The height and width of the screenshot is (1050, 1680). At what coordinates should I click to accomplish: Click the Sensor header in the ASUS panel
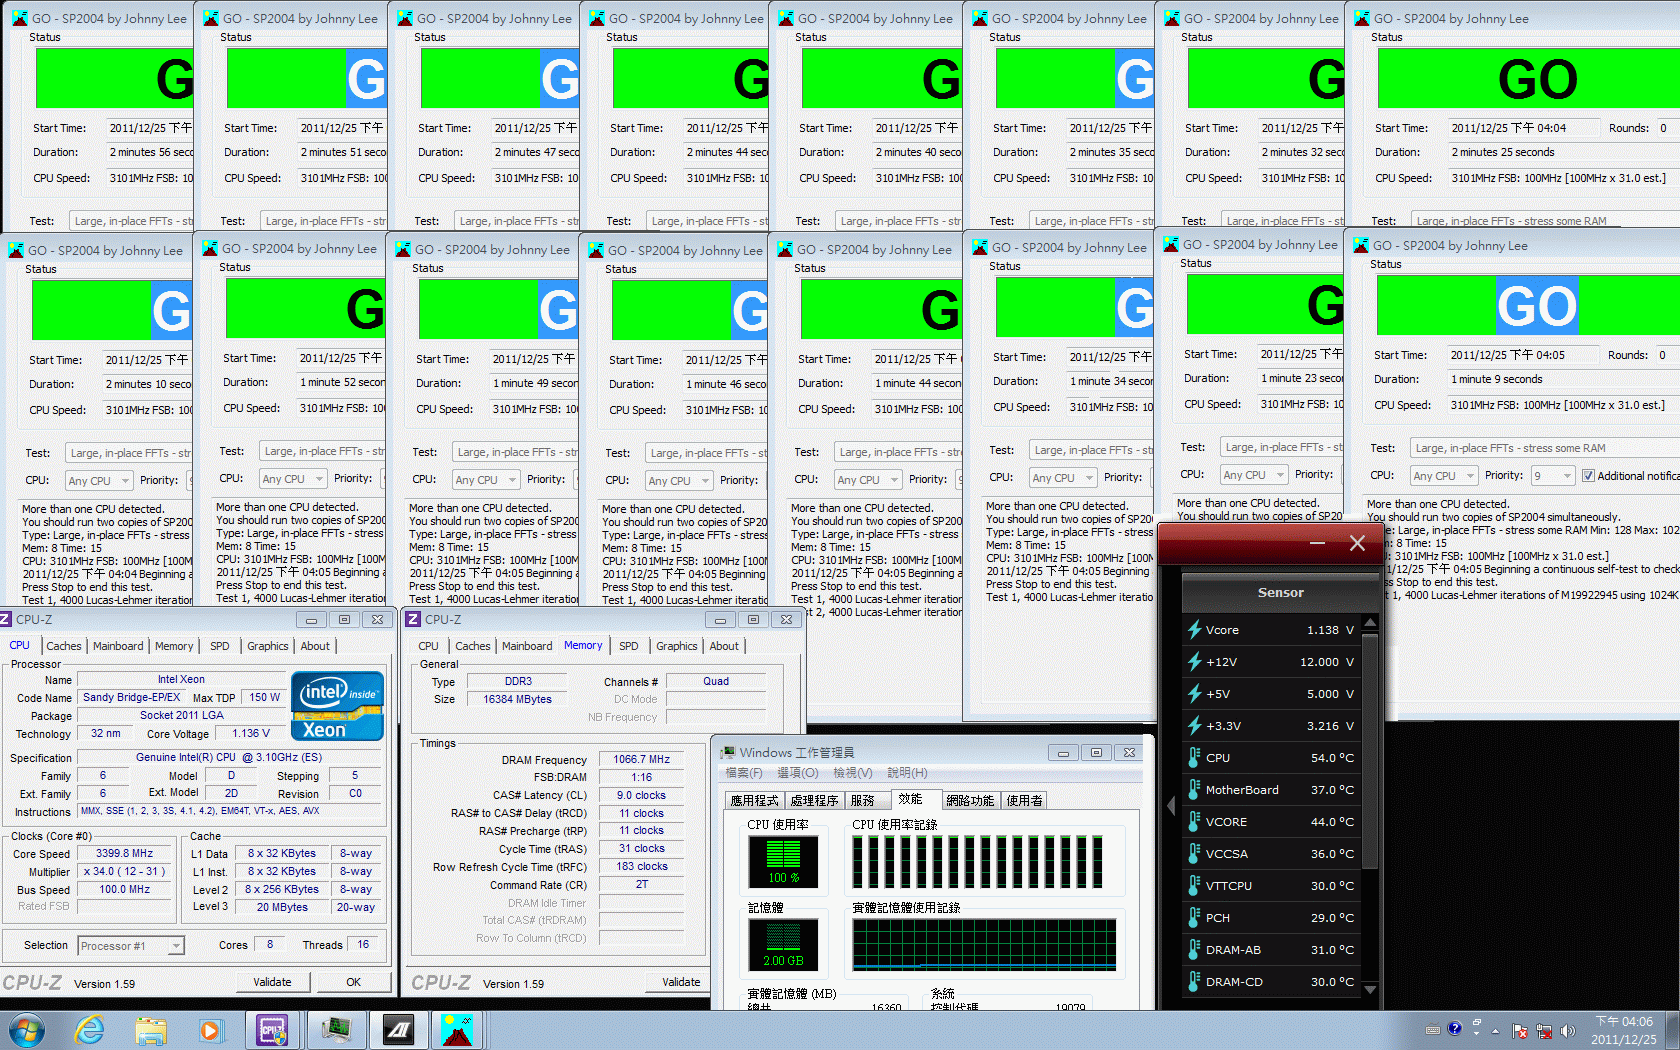[1280, 593]
